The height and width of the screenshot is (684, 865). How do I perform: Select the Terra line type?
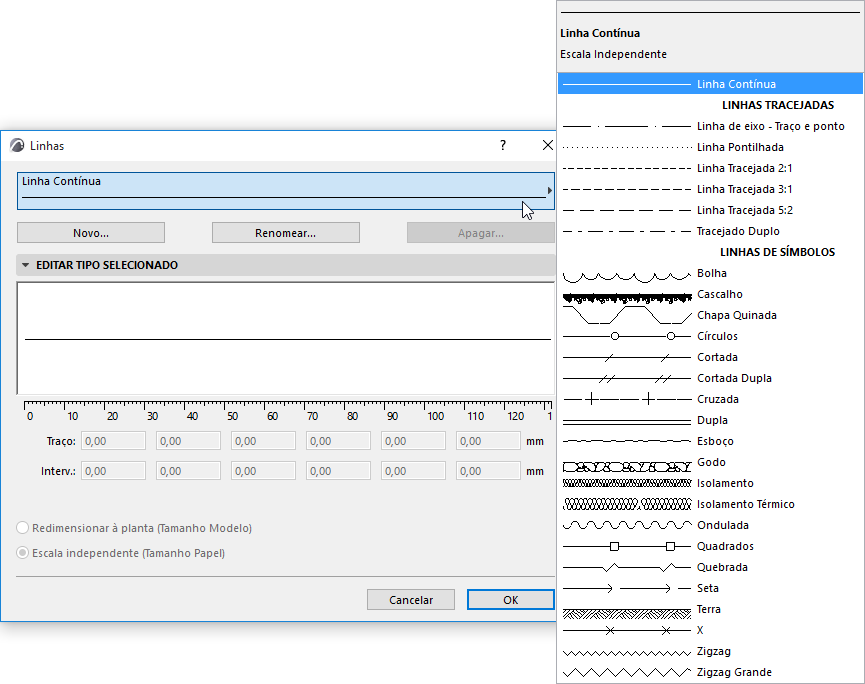click(710, 609)
